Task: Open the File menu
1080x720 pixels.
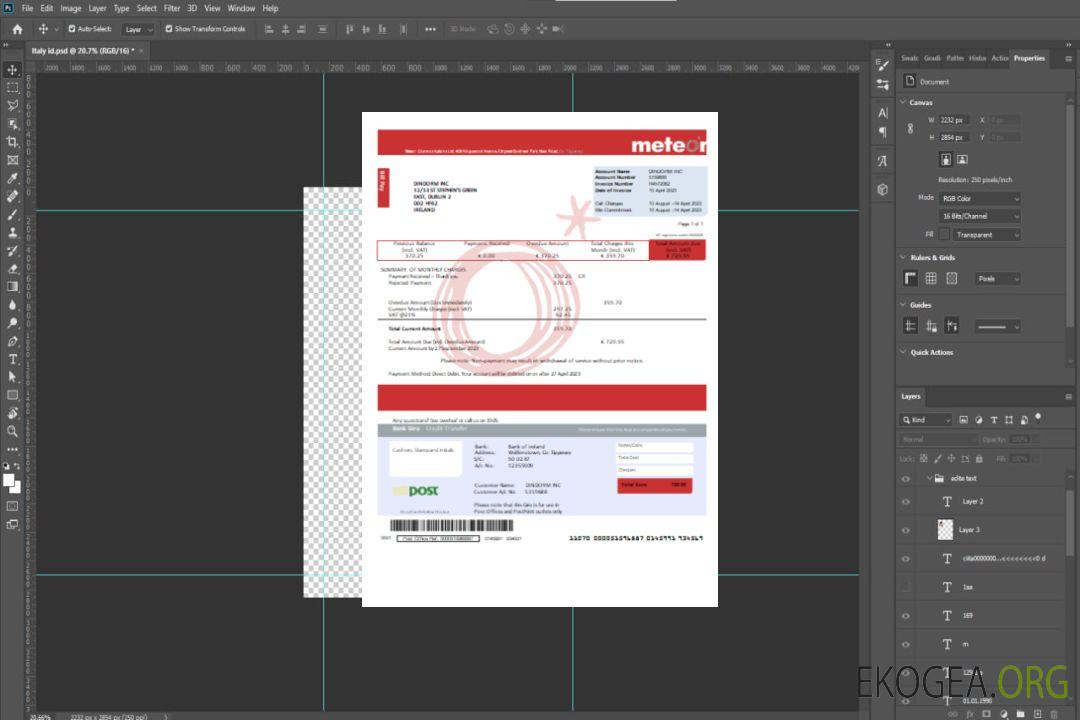Action: (27, 8)
